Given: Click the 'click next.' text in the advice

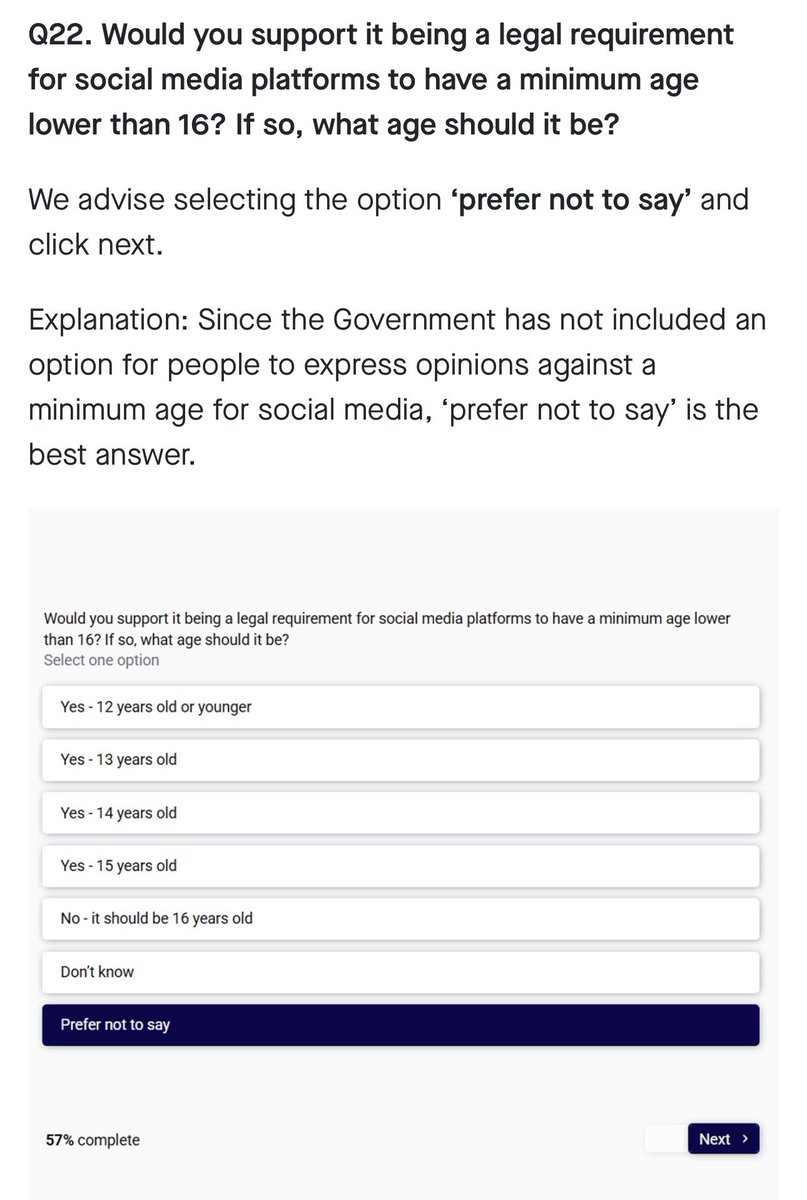Looking at the screenshot, I should click(x=95, y=244).
